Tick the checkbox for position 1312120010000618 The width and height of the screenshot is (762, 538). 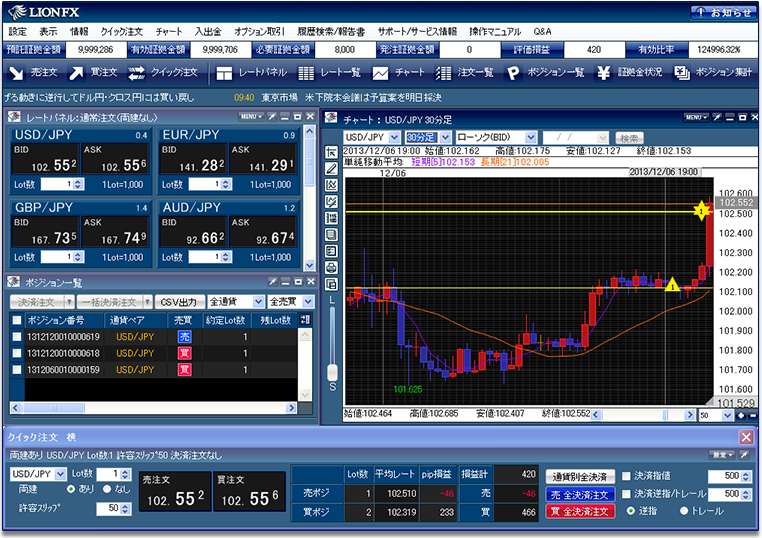coord(17,353)
